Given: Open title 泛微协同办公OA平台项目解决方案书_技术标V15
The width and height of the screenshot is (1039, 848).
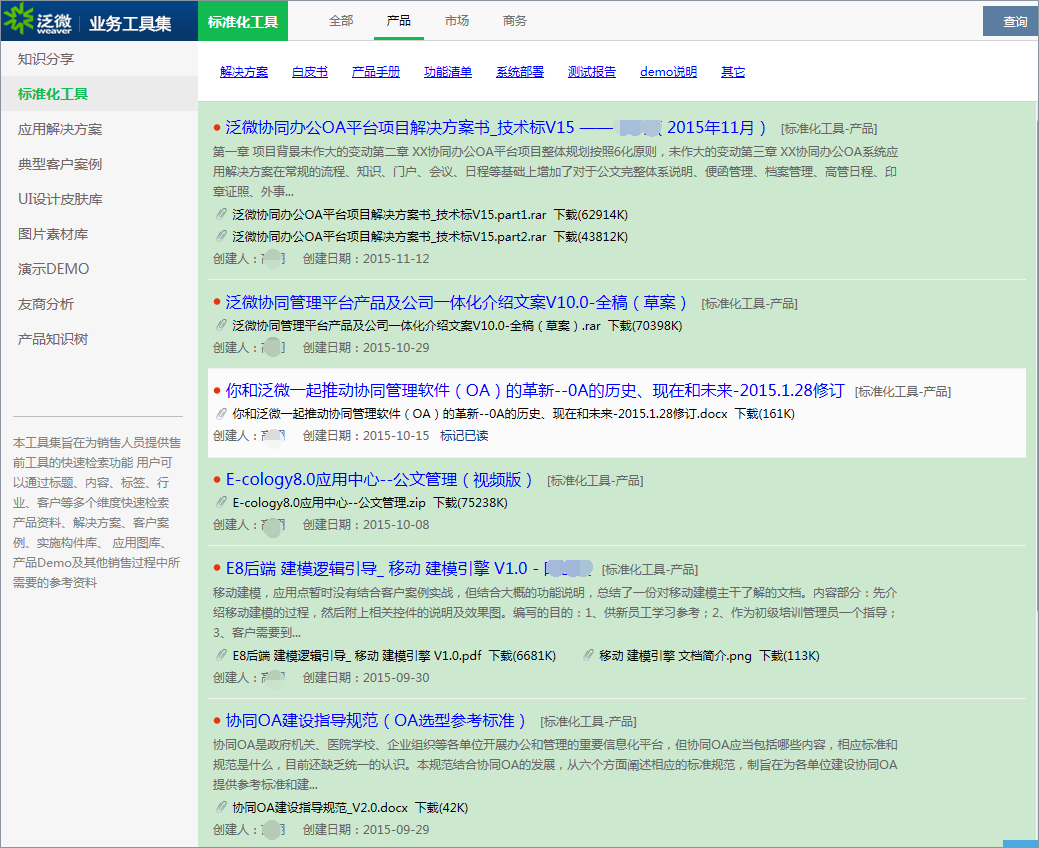Looking at the screenshot, I should coord(496,127).
